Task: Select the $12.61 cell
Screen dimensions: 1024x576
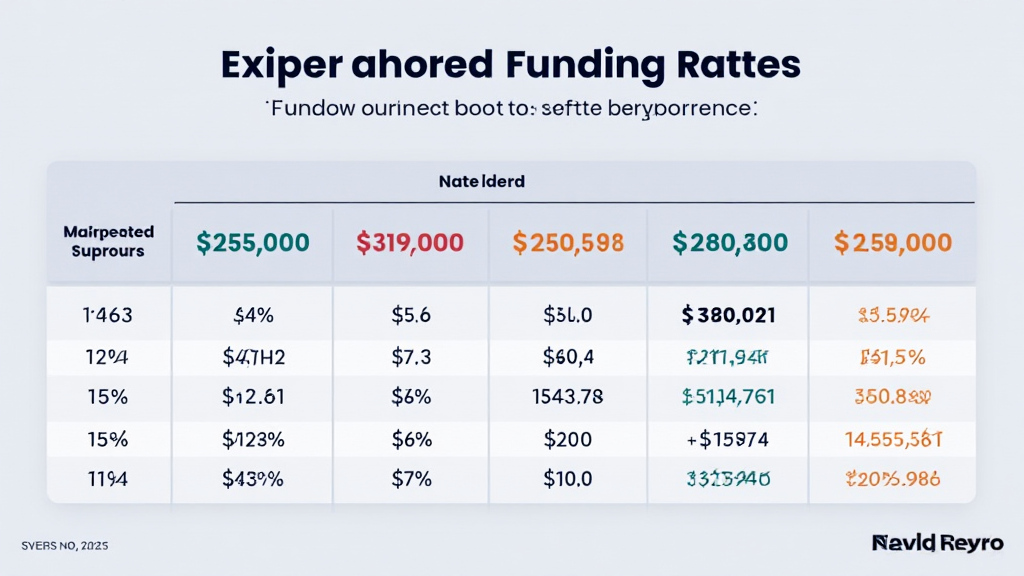Action: point(253,395)
